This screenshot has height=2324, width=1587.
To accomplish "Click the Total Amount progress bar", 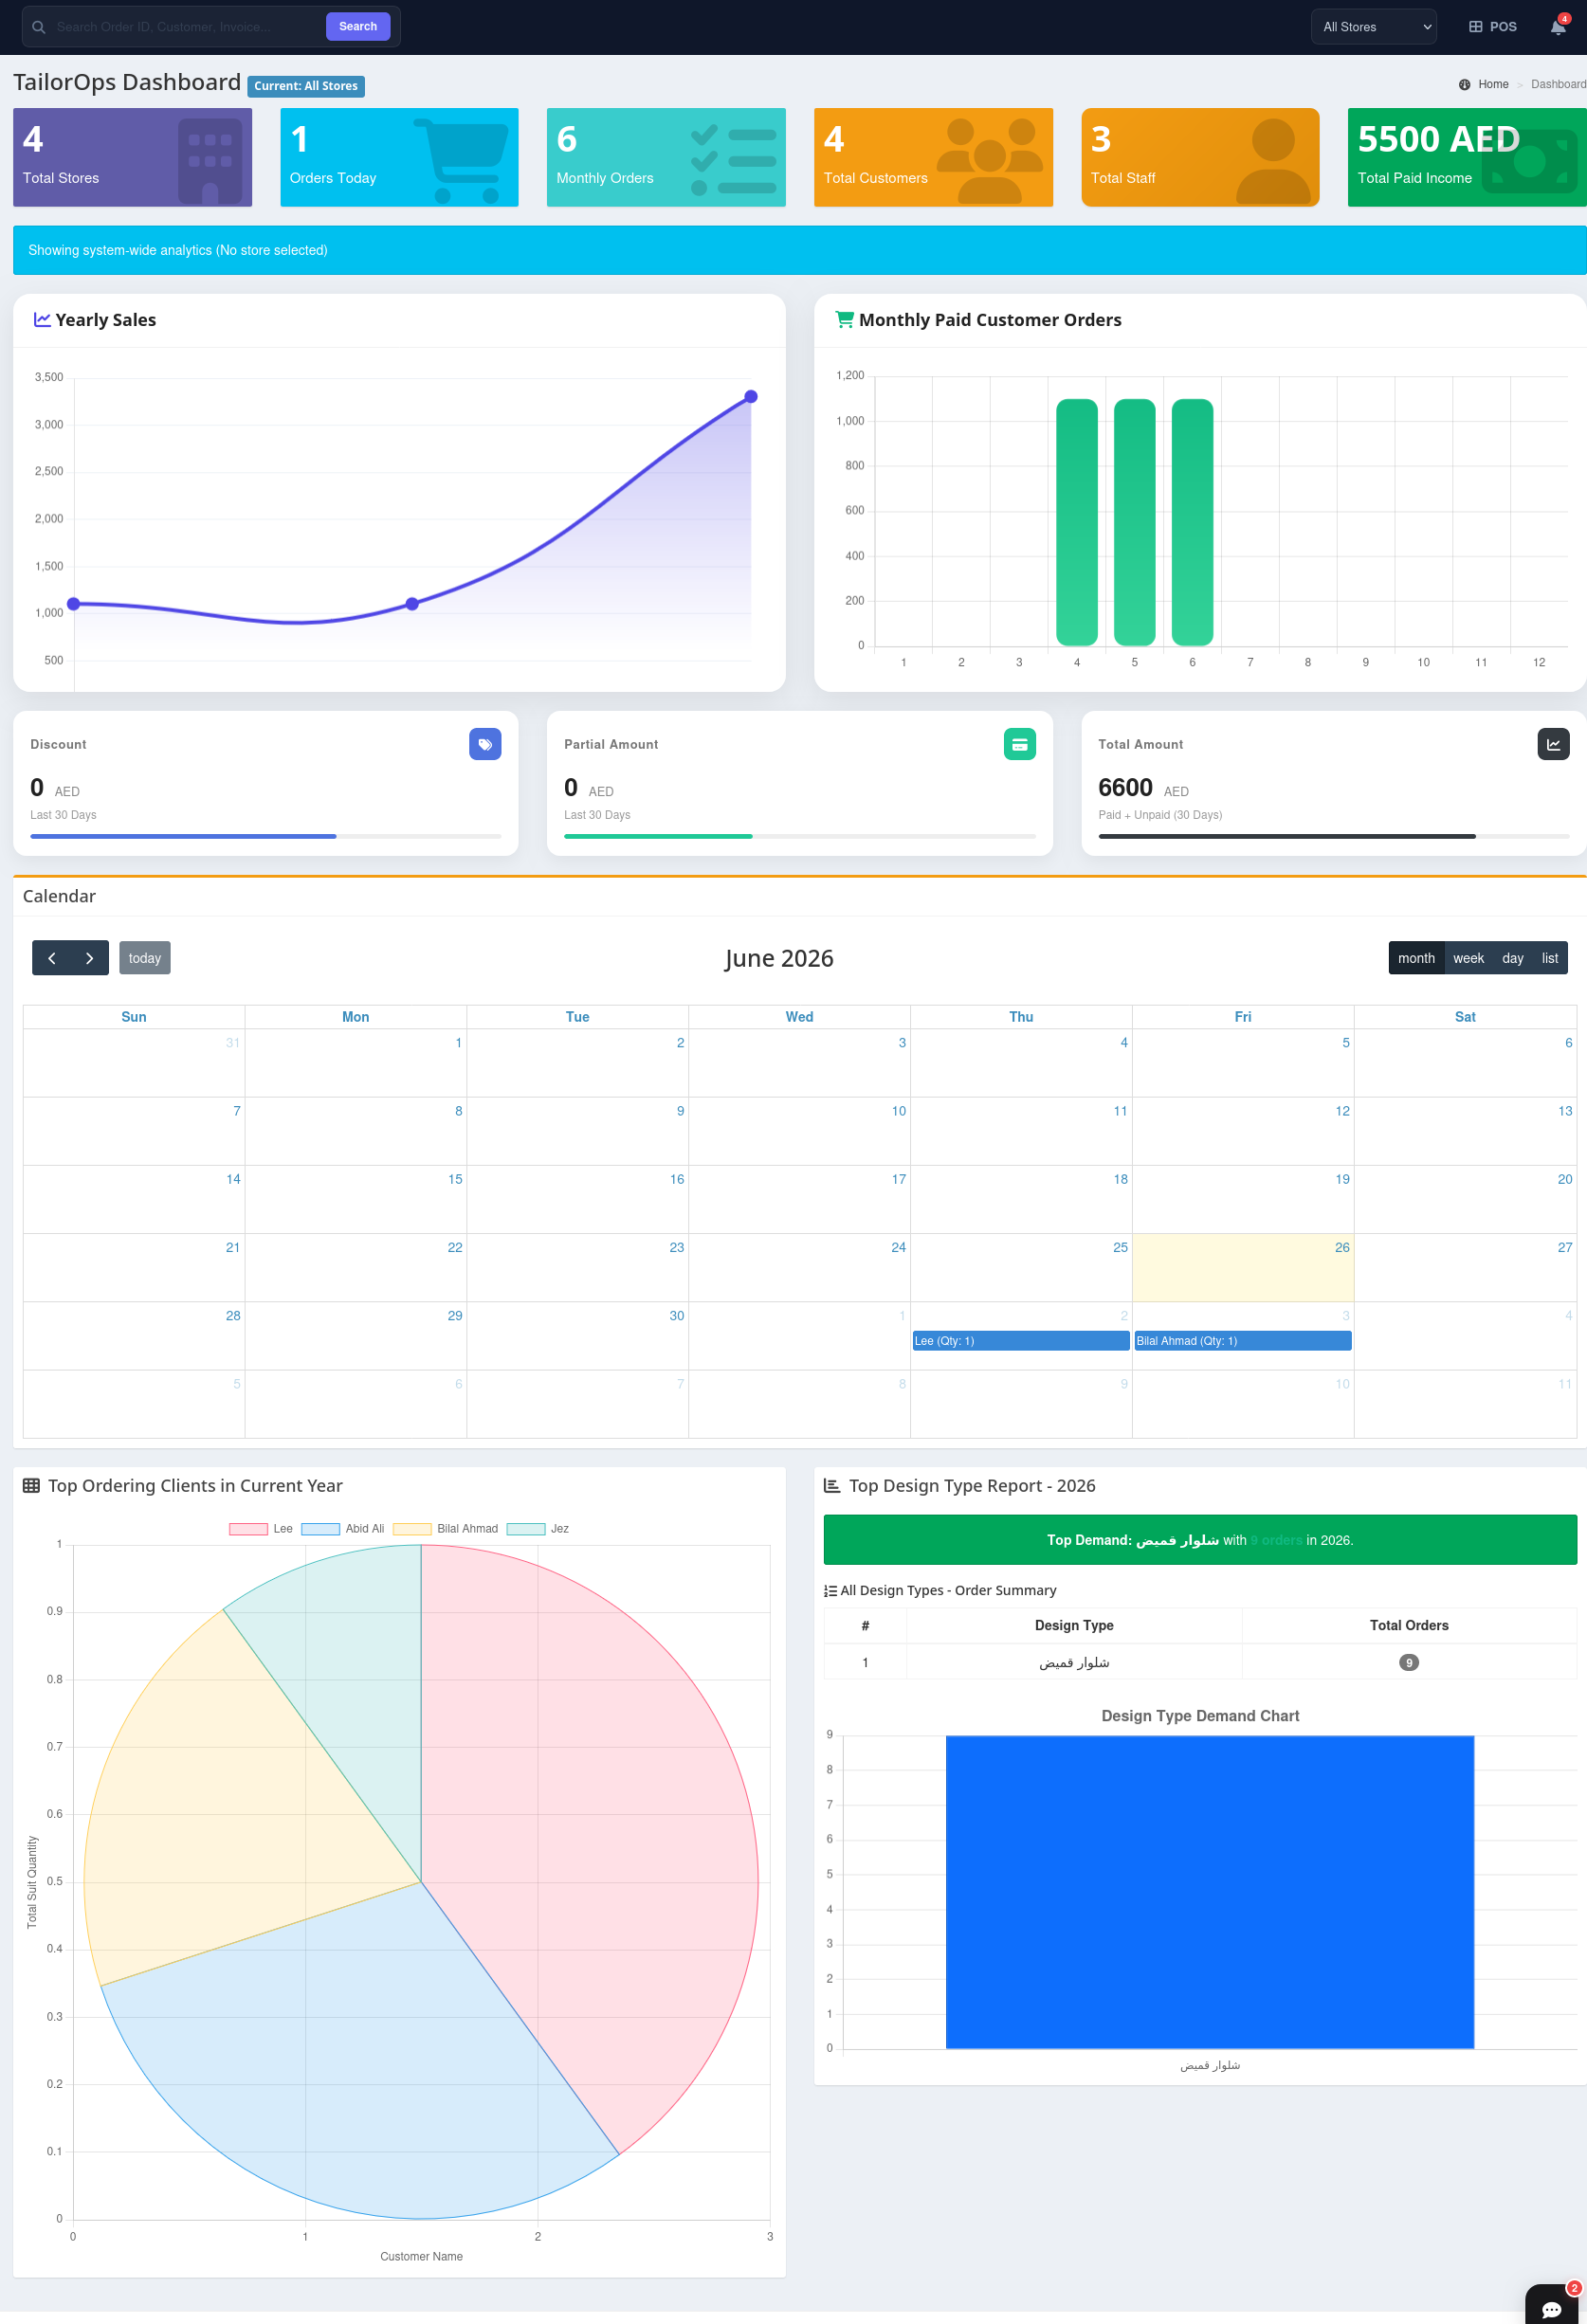I will click(x=1333, y=836).
